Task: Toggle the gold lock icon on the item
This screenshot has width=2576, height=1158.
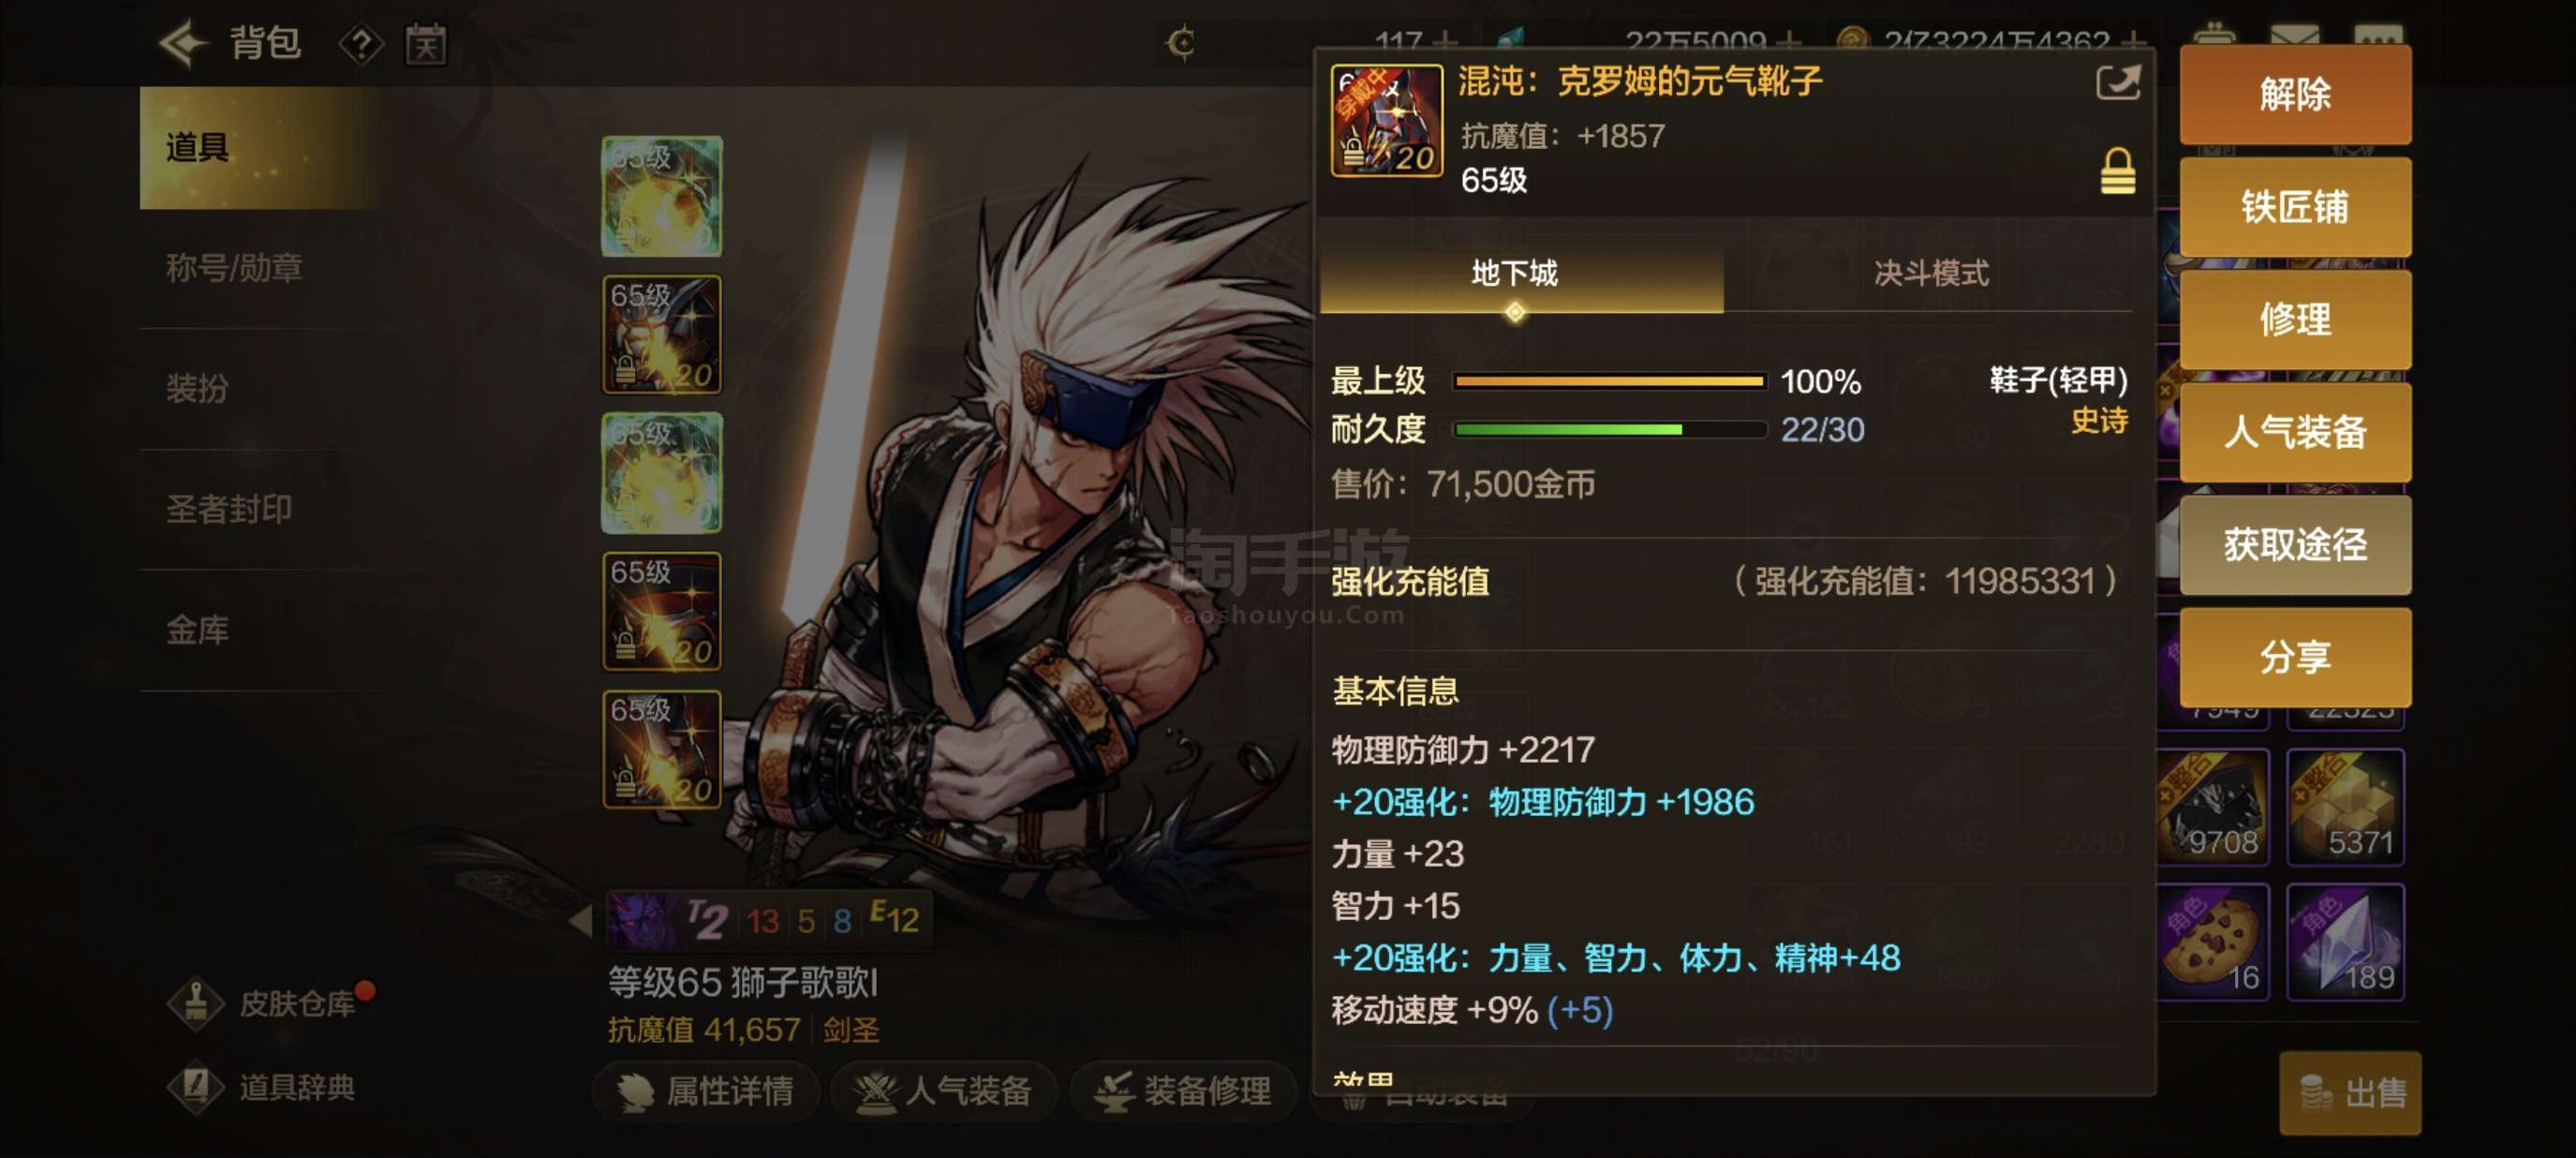Action: click(2117, 171)
